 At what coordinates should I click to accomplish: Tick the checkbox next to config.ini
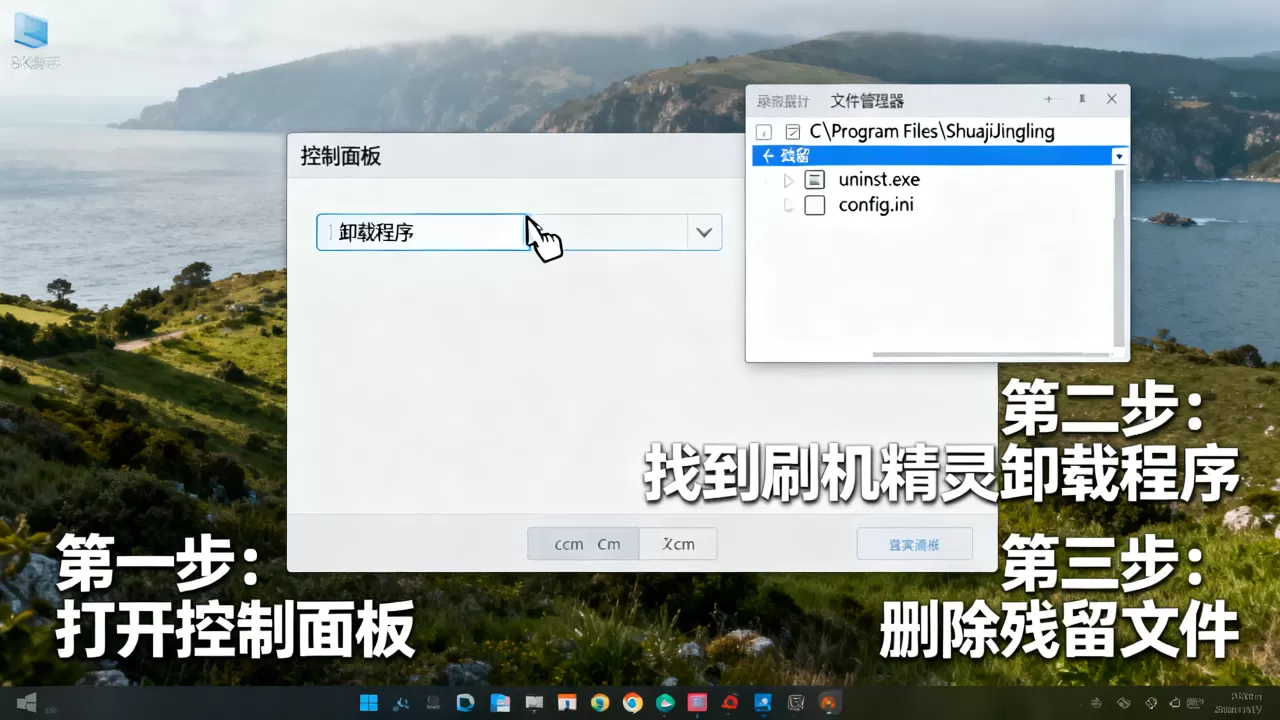pyautogui.click(x=815, y=206)
